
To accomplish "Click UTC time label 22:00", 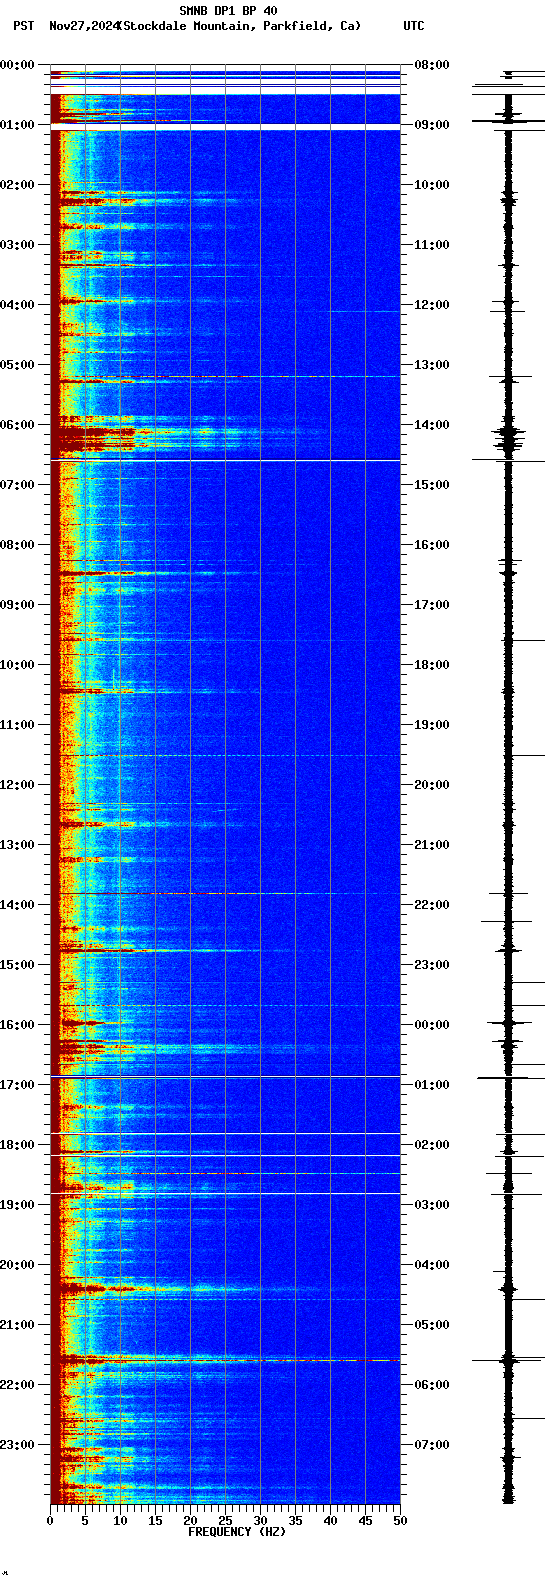I will click(x=432, y=904).
